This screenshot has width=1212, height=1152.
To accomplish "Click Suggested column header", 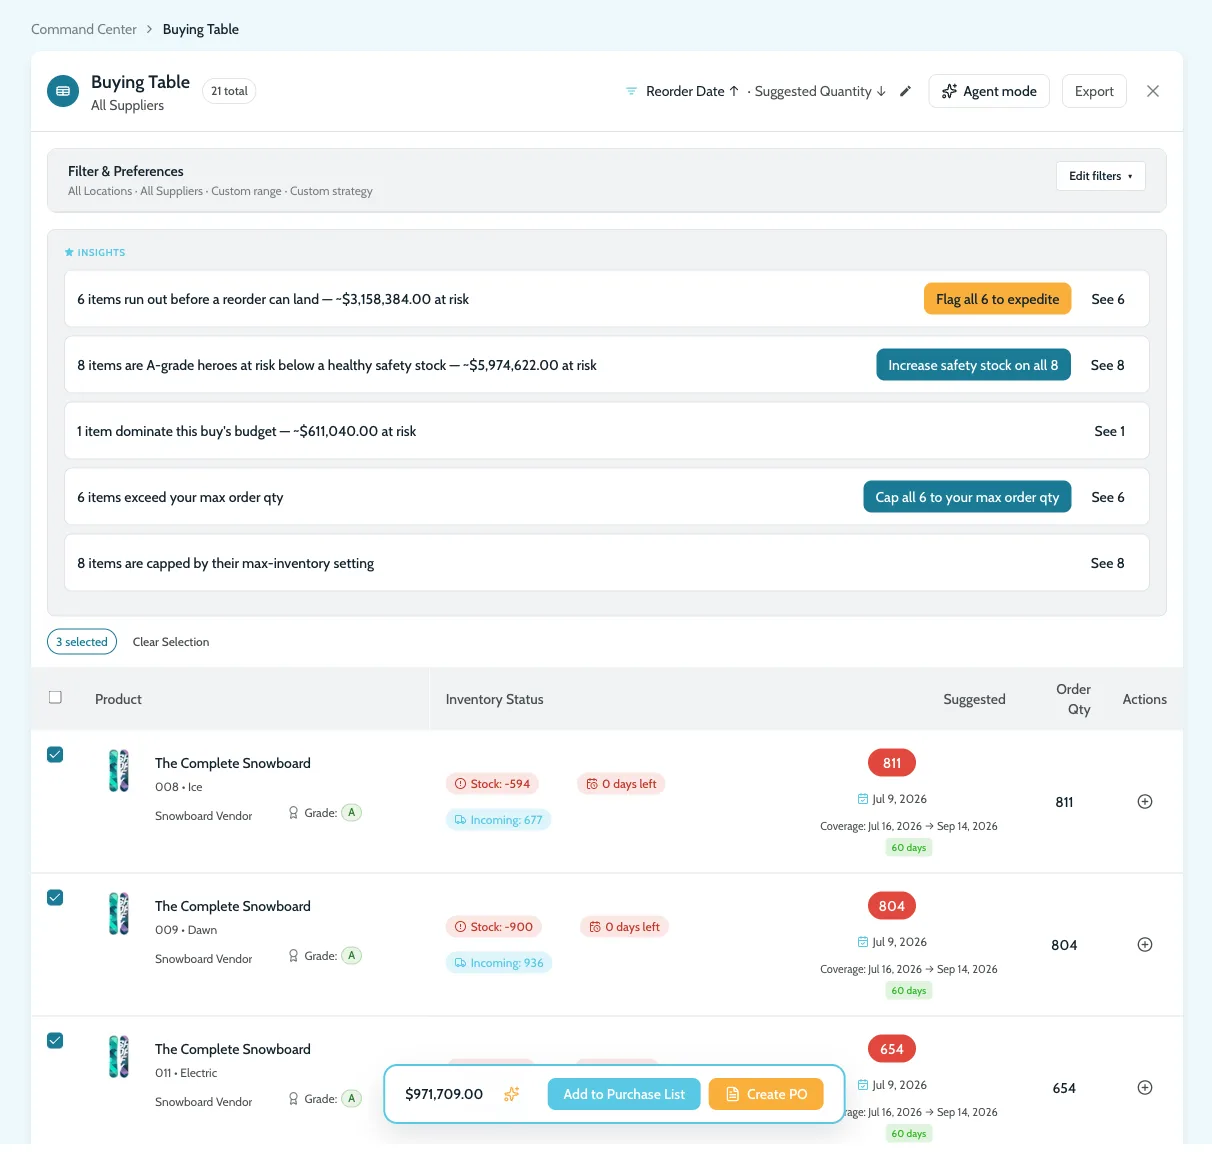I will (x=974, y=699).
